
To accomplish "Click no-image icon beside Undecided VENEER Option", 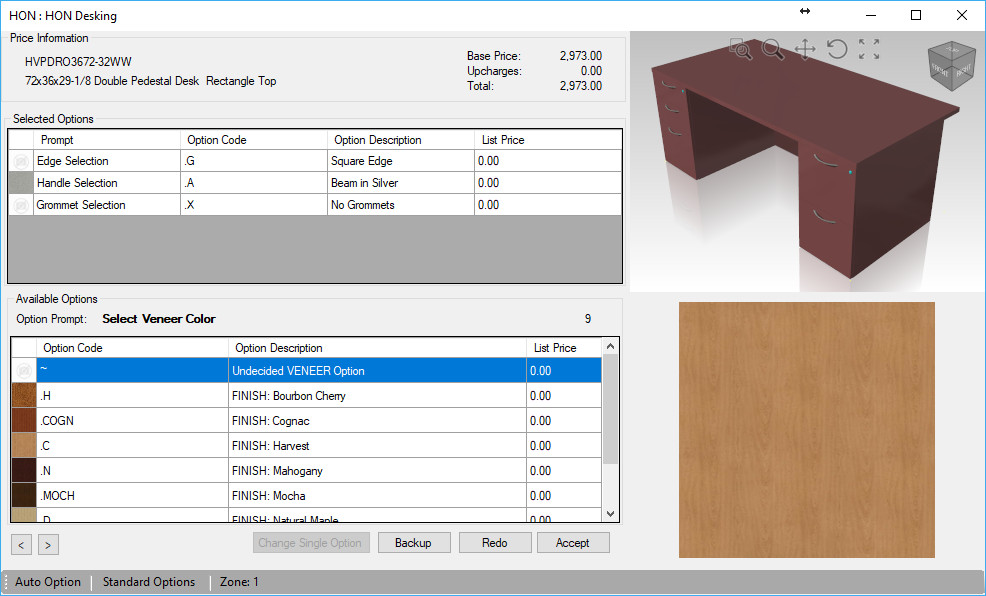I will tap(24, 371).
